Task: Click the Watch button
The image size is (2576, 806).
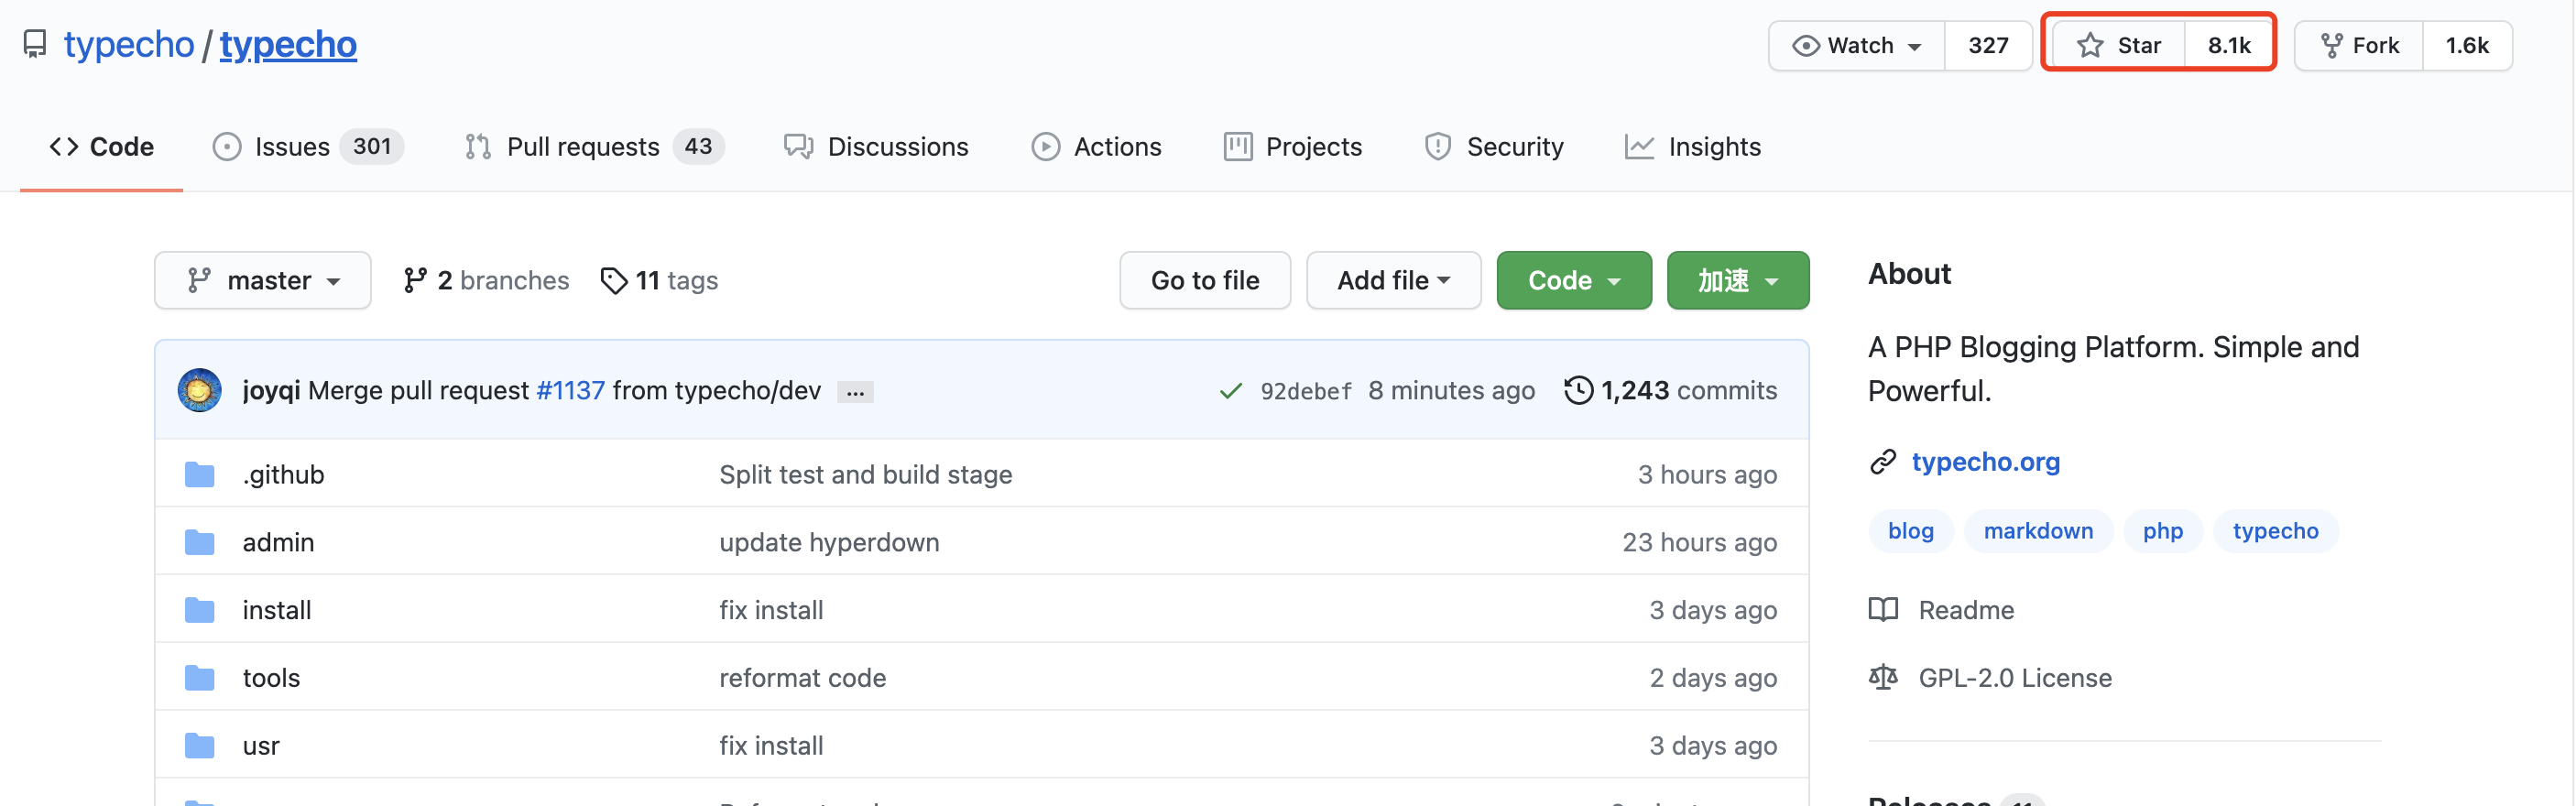Action: coord(1857,45)
